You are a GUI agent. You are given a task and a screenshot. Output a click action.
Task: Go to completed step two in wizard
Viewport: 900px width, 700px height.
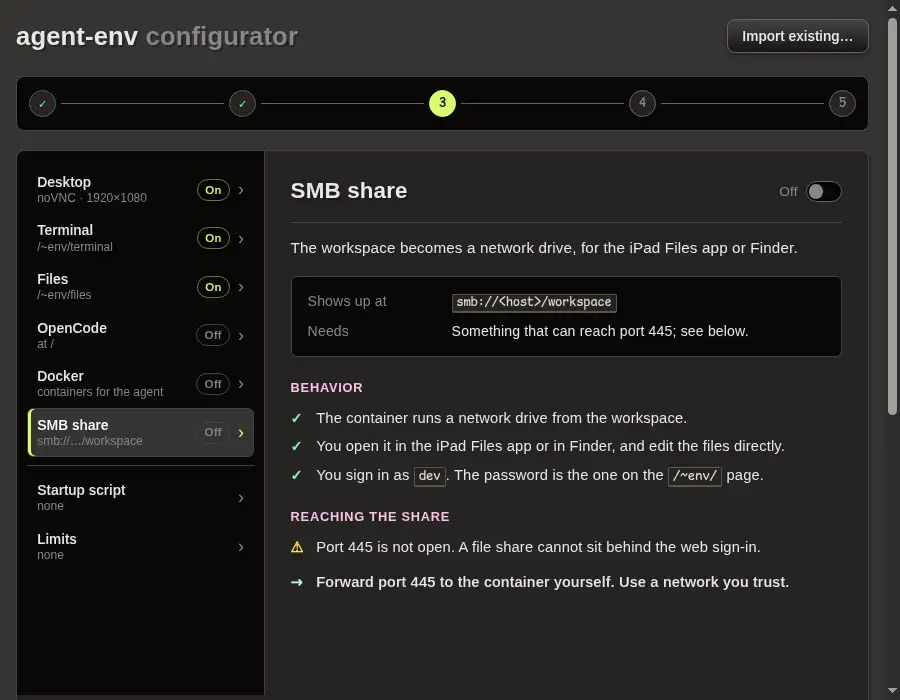242,104
